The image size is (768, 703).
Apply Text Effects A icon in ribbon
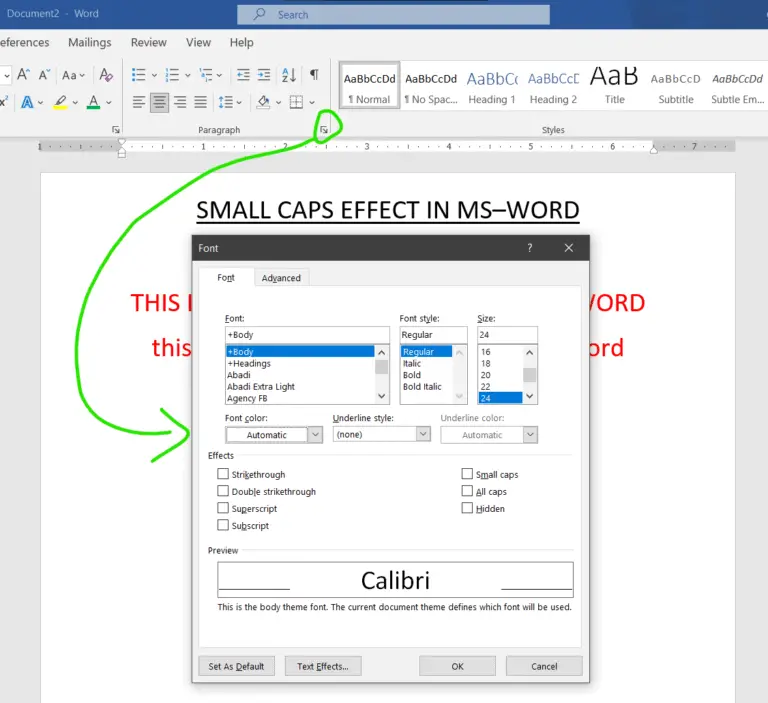pyautogui.click(x=27, y=102)
